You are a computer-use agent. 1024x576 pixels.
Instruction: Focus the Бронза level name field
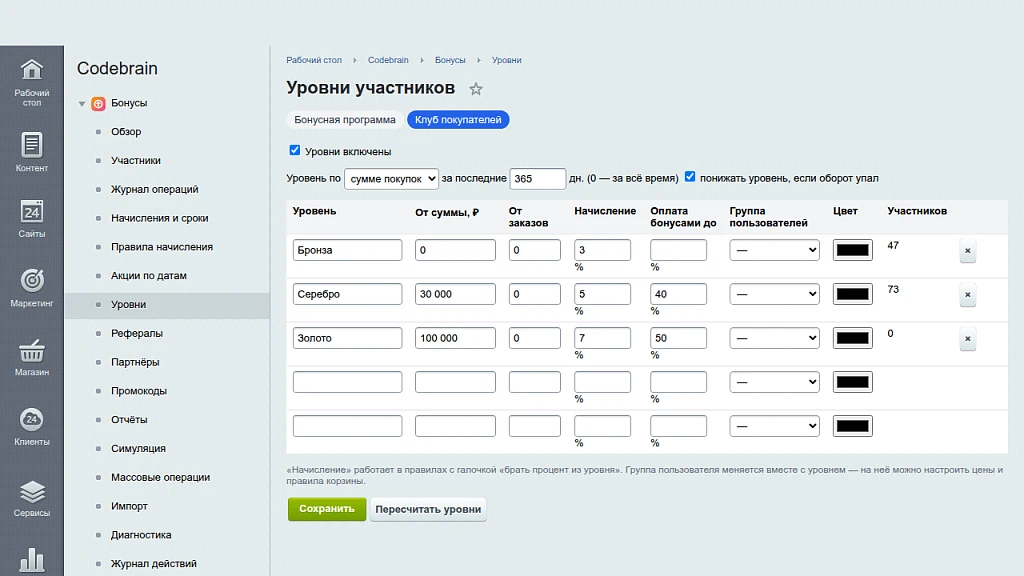coord(347,250)
